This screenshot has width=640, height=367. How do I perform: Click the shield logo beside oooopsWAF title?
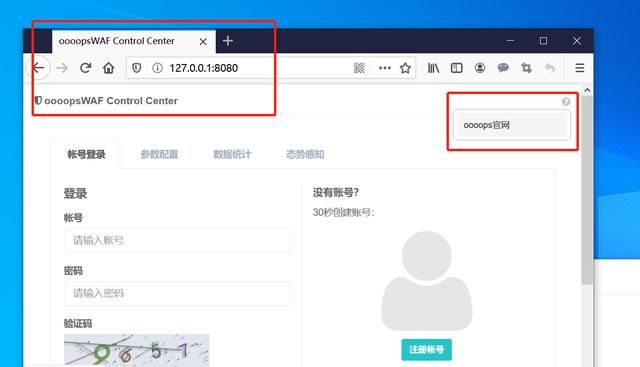click(x=38, y=100)
